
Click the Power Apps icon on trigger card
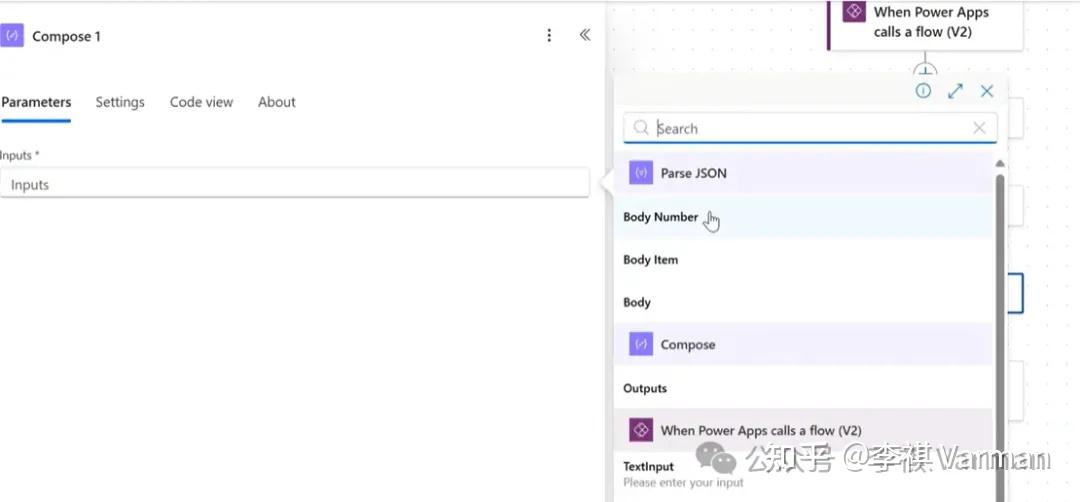tap(853, 12)
